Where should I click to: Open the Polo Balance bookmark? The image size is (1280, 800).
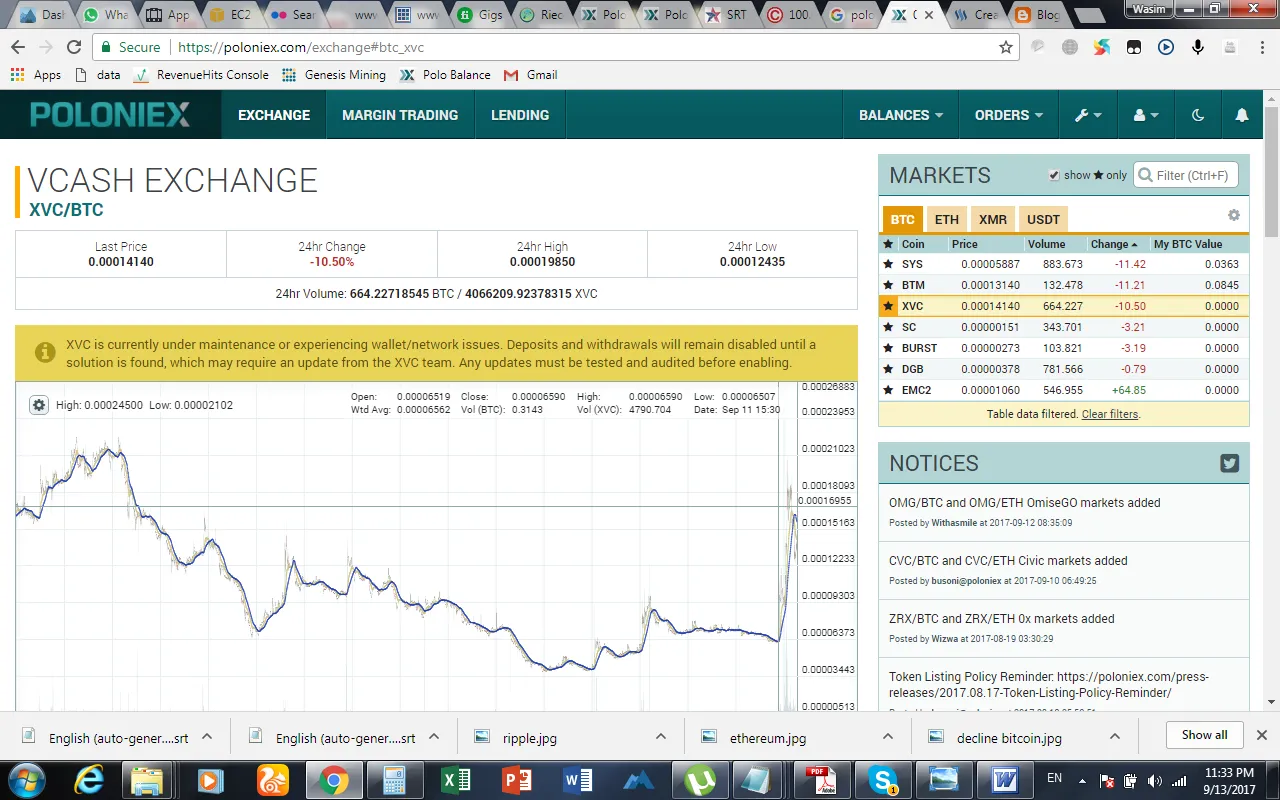click(x=445, y=75)
